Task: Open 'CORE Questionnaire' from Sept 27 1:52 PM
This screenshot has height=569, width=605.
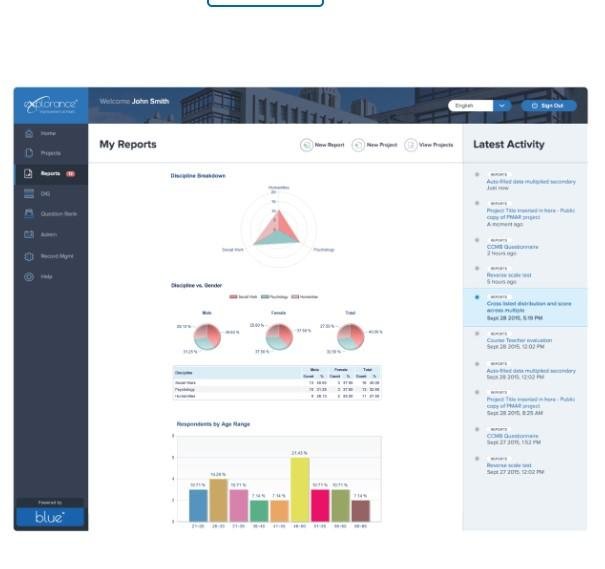Action: [x=512, y=436]
